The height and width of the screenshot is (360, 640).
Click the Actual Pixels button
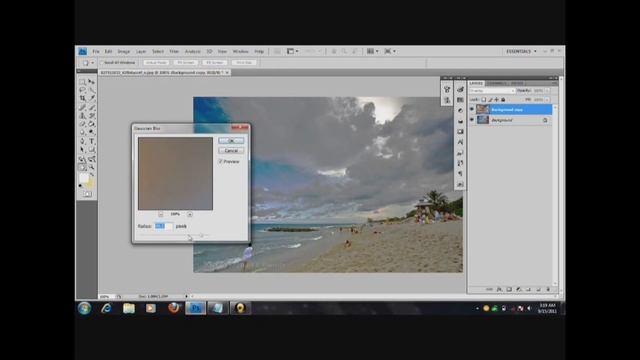click(x=156, y=63)
